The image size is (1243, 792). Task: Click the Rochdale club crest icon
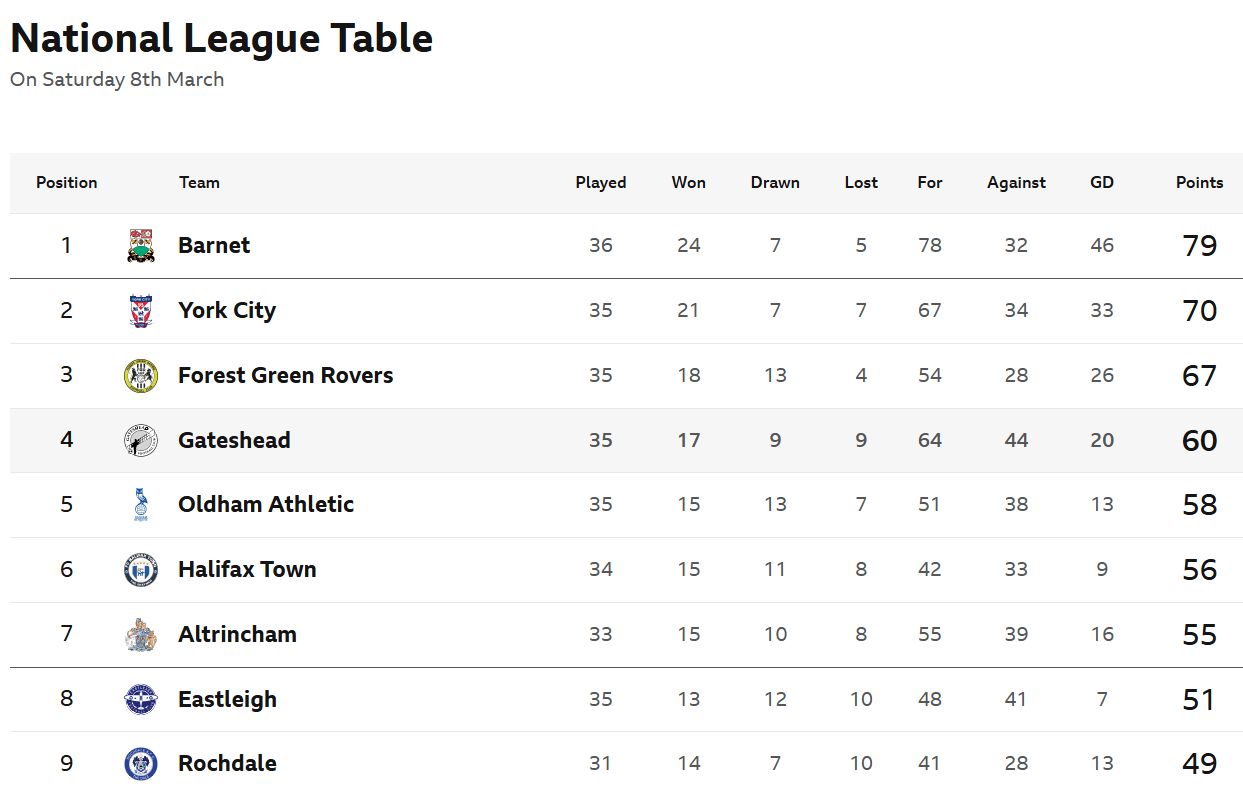141,764
